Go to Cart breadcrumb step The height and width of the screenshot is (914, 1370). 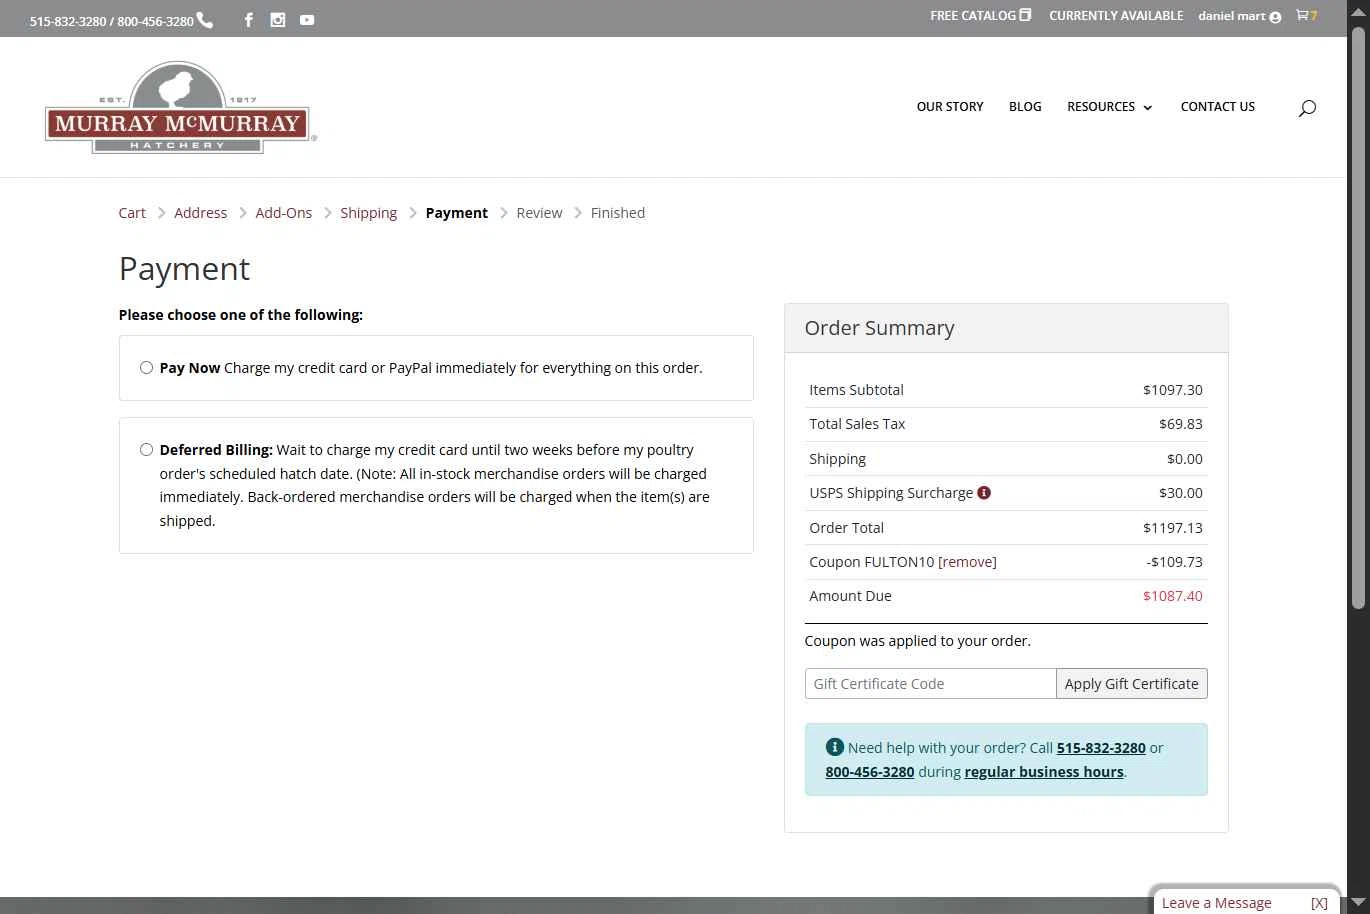tap(132, 213)
